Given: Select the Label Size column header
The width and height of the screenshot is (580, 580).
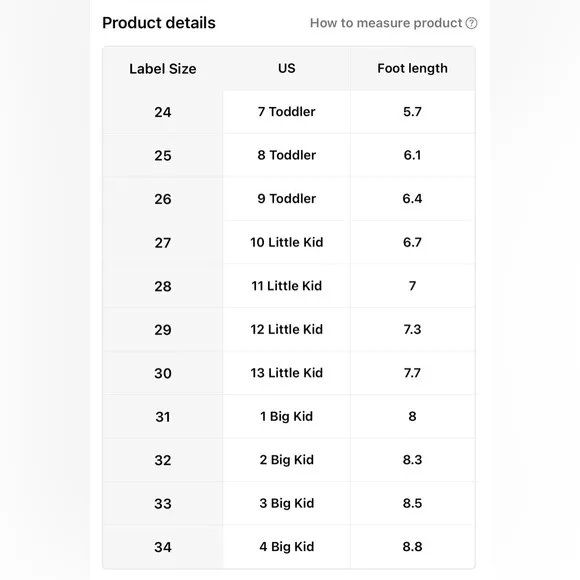Looking at the screenshot, I should [163, 69].
